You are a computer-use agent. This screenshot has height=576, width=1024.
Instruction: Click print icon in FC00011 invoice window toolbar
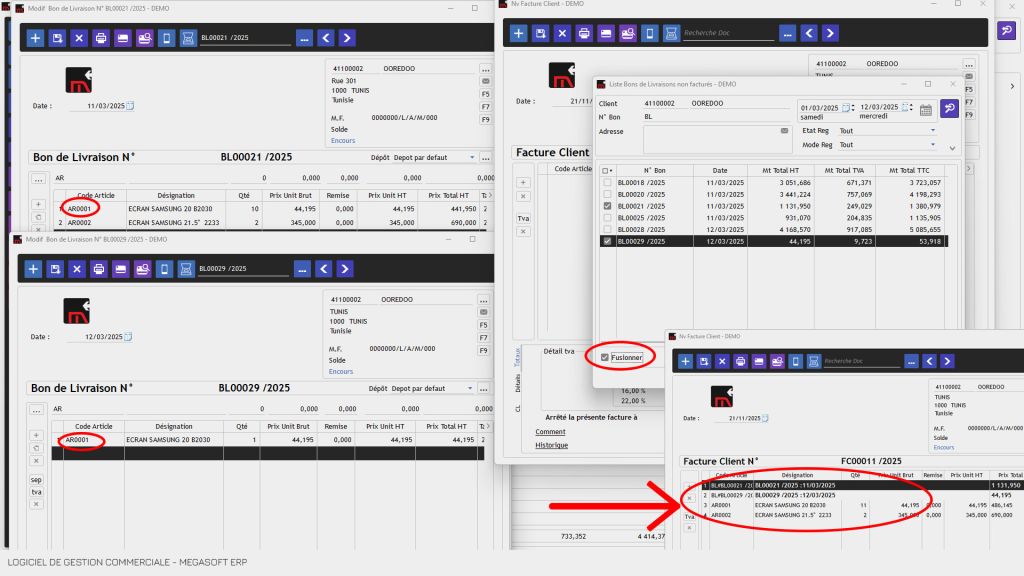pyautogui.click(x=741, y=361)
